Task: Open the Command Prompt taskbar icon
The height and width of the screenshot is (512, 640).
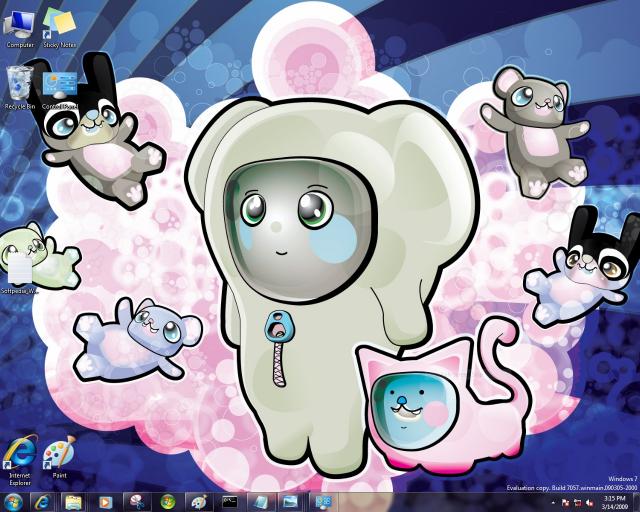Action: (x=229, y=501)
